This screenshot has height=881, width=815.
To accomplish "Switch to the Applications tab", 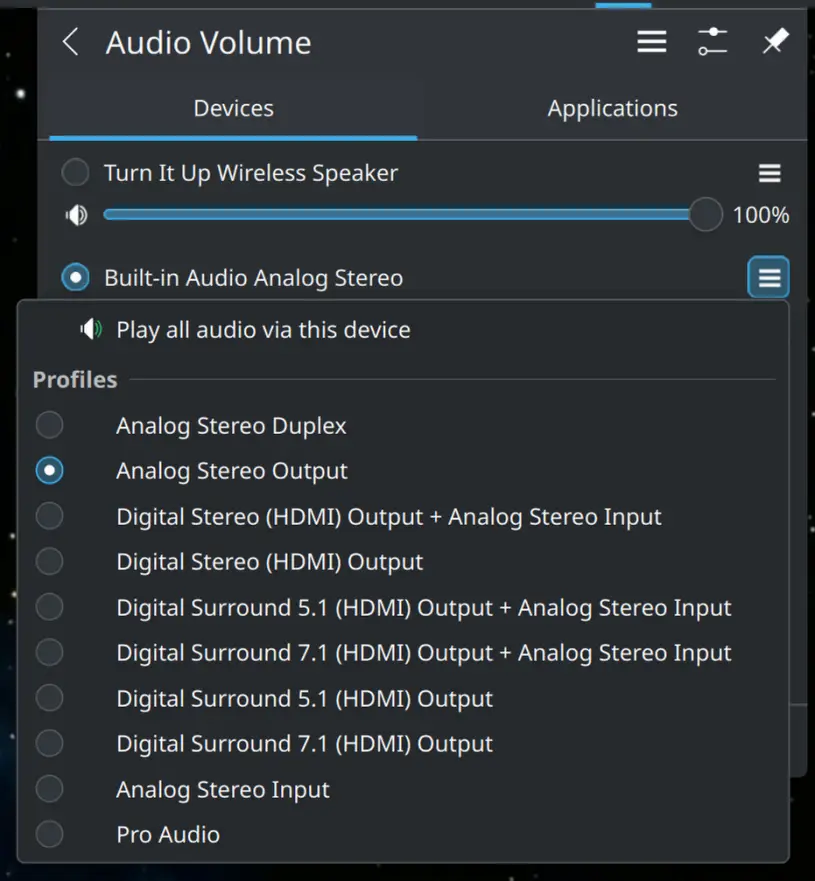I will (612, 109).
